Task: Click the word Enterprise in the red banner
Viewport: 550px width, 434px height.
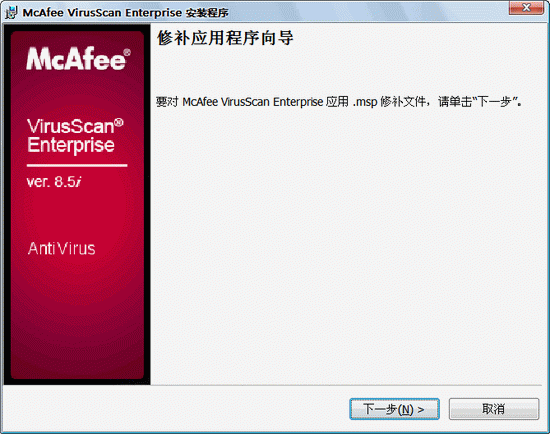Action: (71, 145)
